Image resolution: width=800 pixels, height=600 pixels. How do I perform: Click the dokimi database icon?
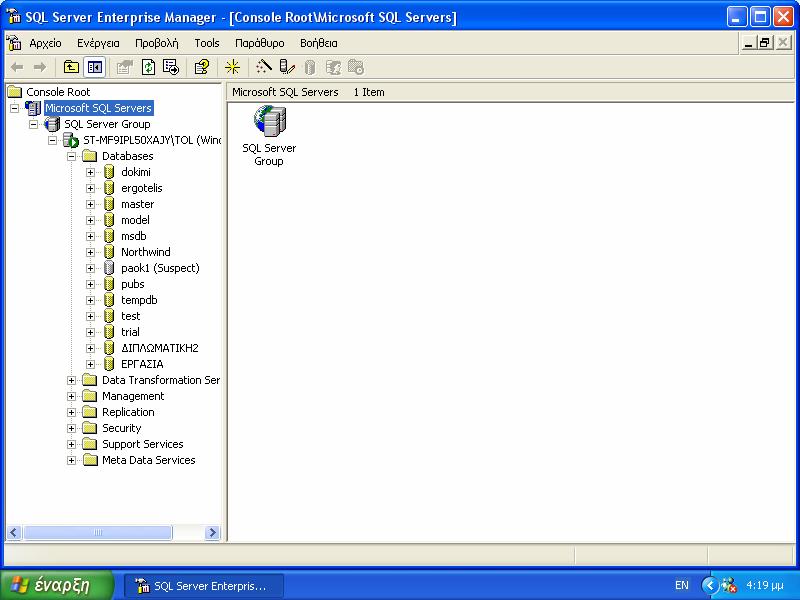point(109,172)
